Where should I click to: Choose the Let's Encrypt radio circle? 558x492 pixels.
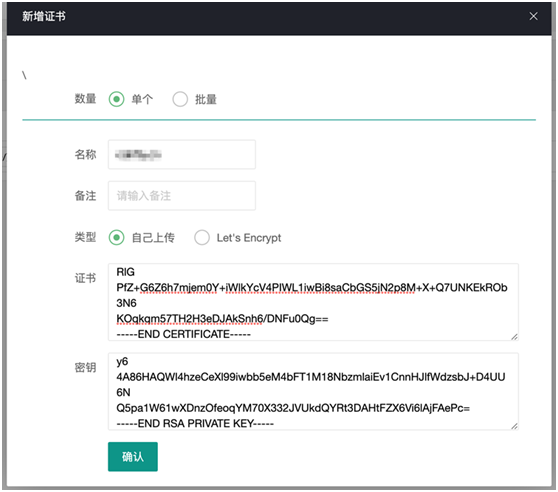click(x=202, y=237)
